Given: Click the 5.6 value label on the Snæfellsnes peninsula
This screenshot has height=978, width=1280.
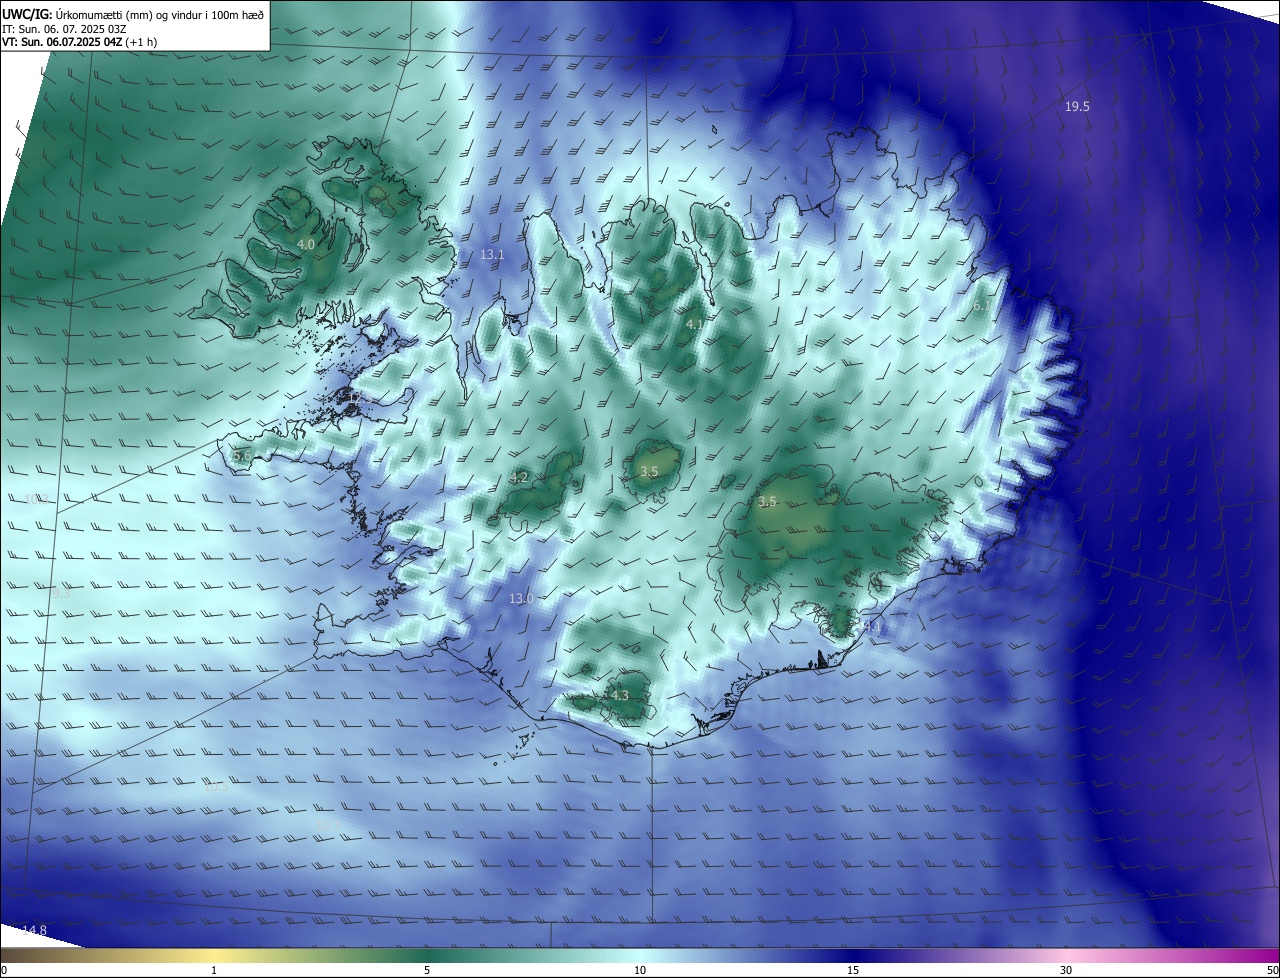Looking at the screenshot, I should coord(242,456).
